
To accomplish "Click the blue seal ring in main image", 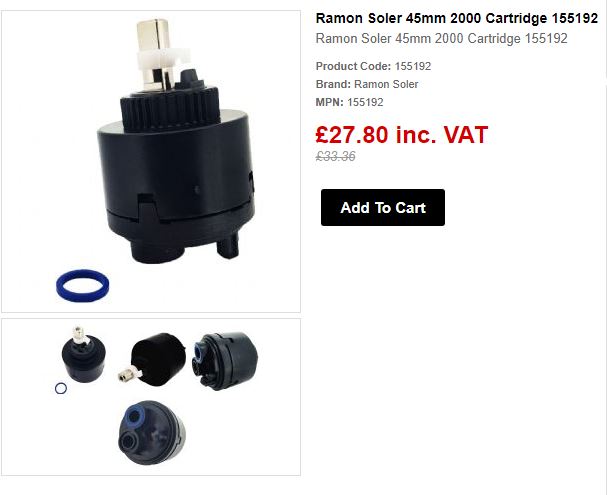I will pos(82,286).
